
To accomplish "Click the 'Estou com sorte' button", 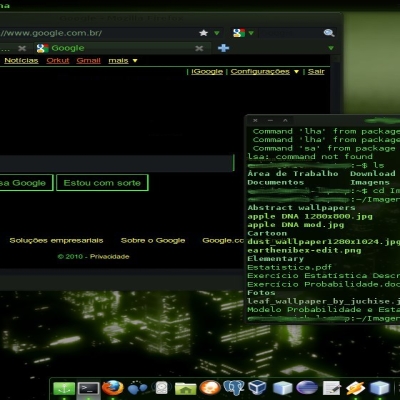I will click(x=102, y=183).
